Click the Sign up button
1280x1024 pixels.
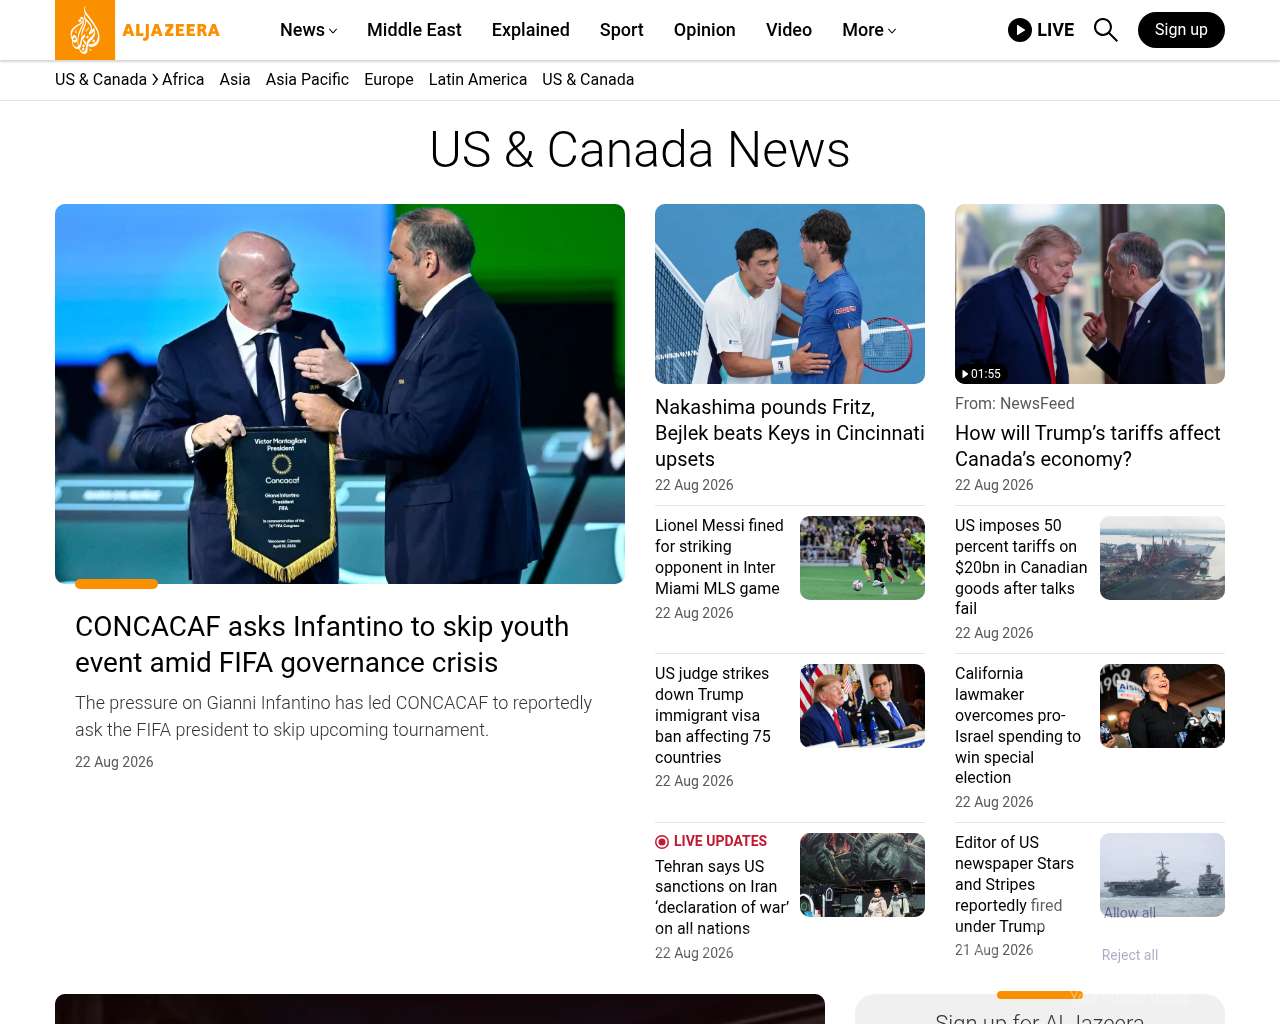[x=1181, y=30]
